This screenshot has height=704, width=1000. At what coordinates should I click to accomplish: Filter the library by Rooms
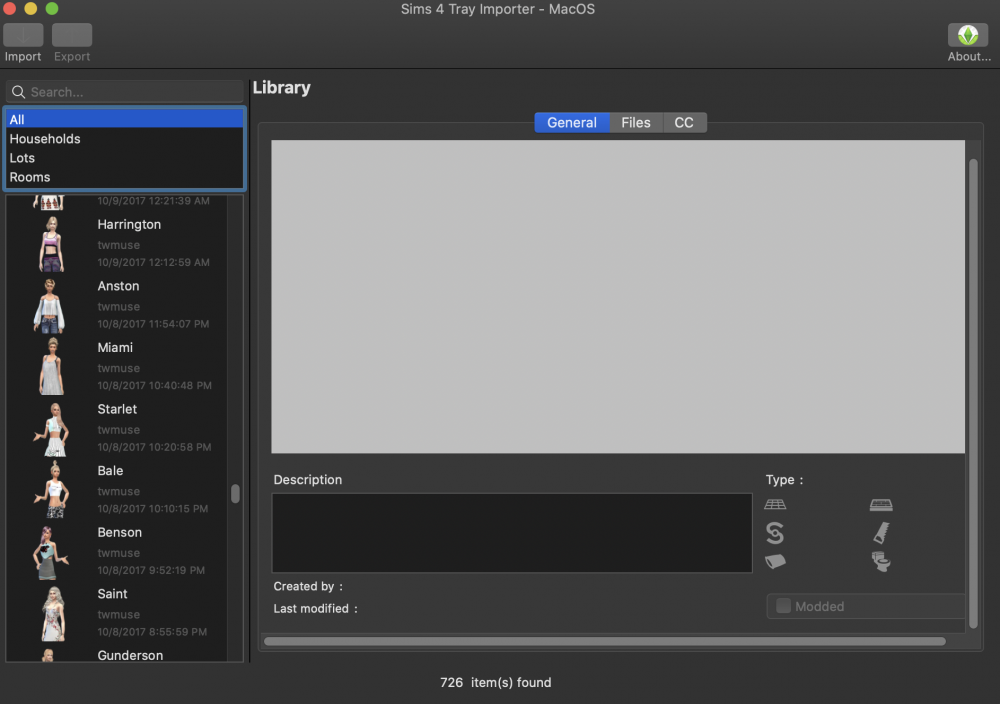124,177
